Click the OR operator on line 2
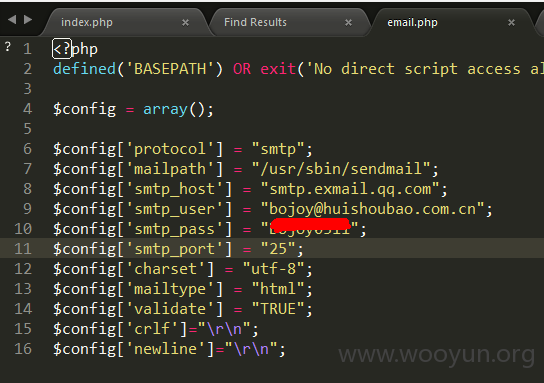This screenshot has width=544, height=383. click(x=242, y=69)
